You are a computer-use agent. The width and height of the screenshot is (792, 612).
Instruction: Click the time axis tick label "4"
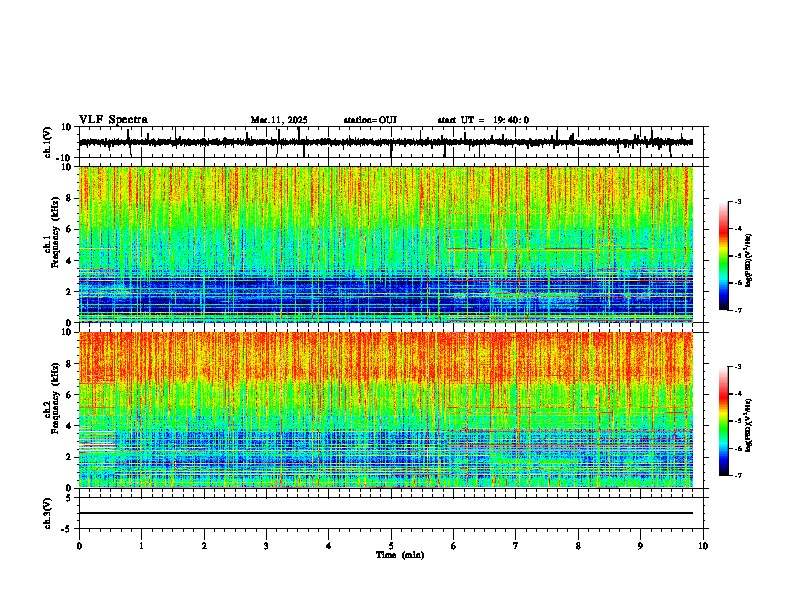point(329,546)
